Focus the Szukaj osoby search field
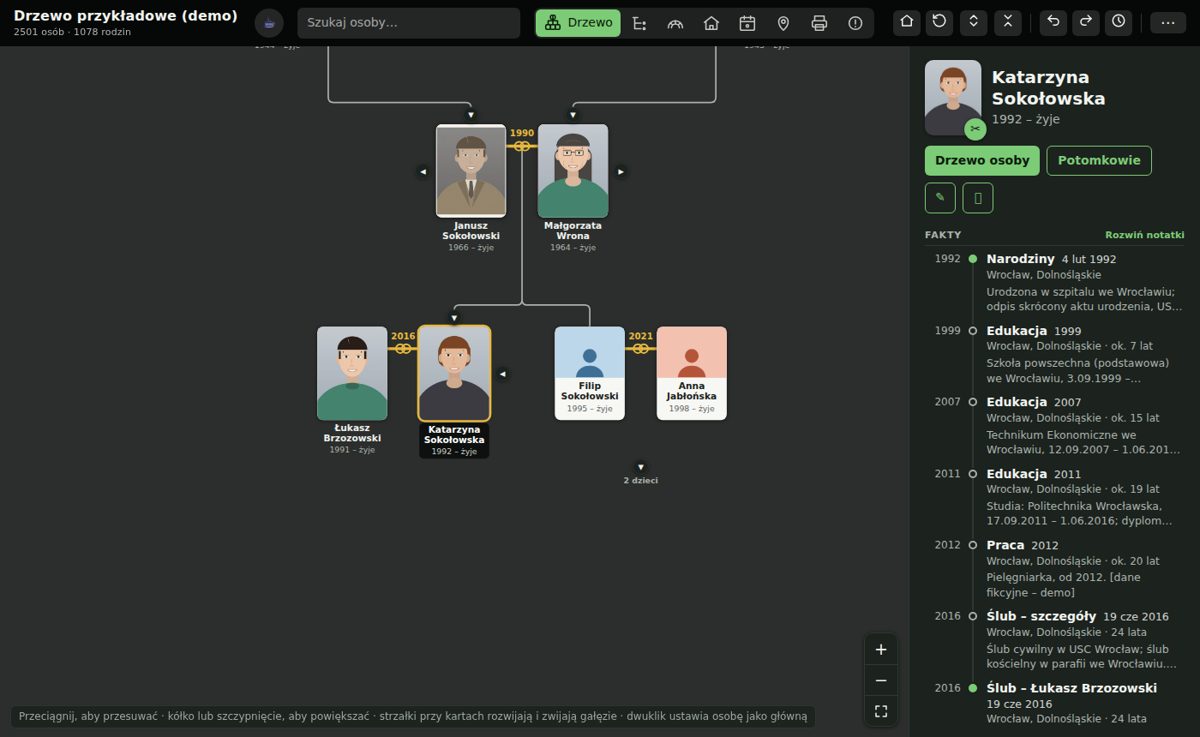Screen dimensions: 1200x737 408,23
